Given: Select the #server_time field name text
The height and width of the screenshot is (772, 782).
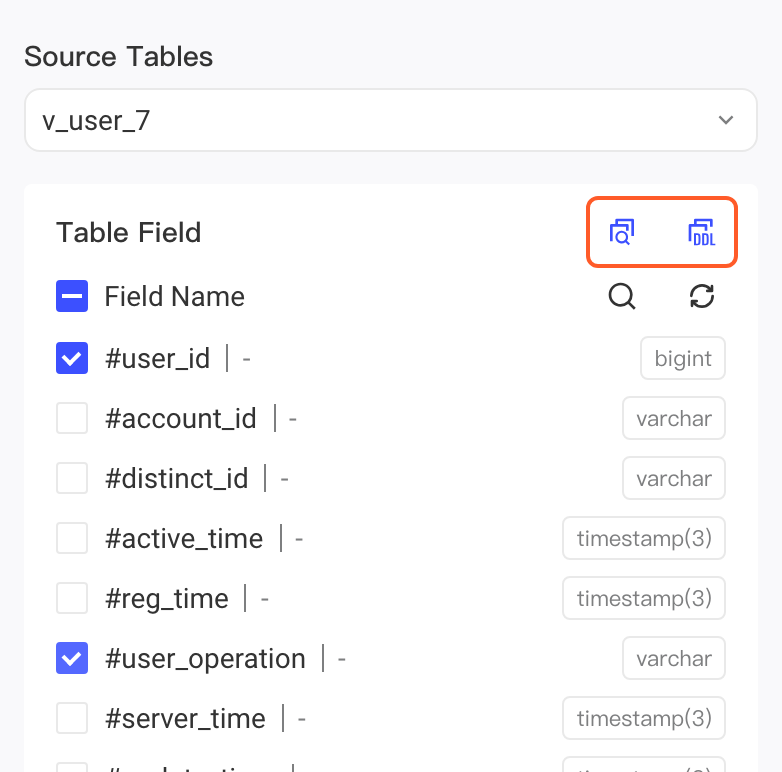Looking at the screenshot, I should pyautogui.click(x=185, y=719).
